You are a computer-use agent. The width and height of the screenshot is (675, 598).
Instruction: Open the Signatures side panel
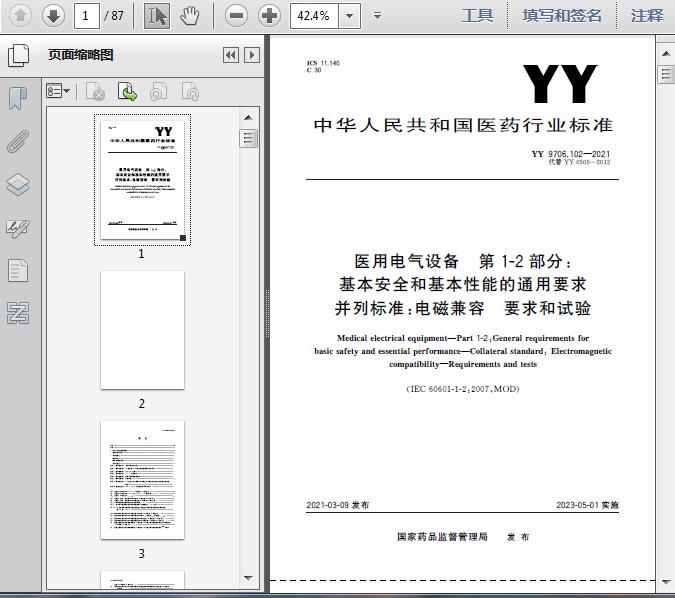pyautogui.click(x=18, y=227)
